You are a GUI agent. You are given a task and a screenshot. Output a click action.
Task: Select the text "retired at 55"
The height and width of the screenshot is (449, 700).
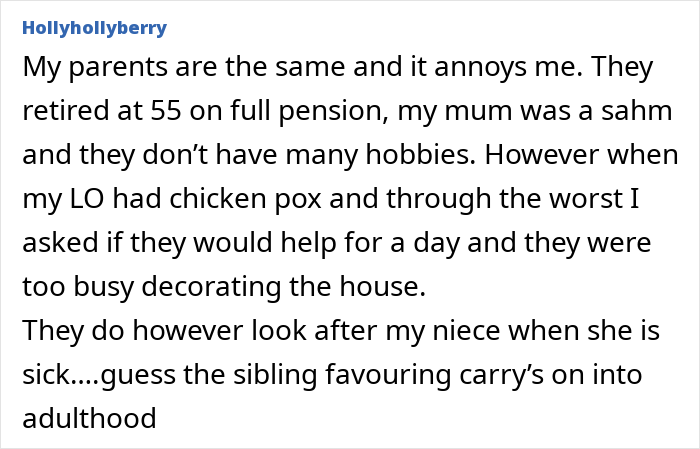102,110
